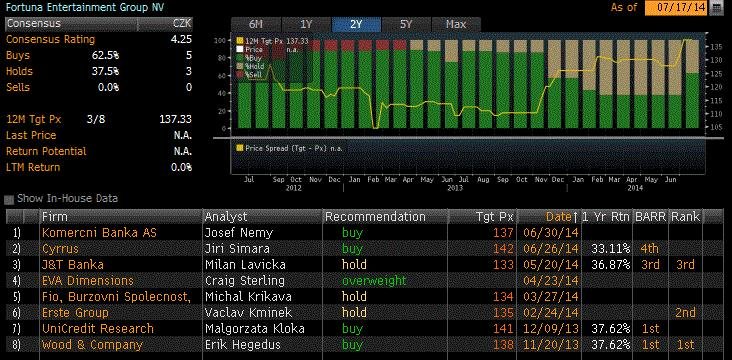Edit the As of date field 07/17/14

pyautogui.click(x=676, y=8)
